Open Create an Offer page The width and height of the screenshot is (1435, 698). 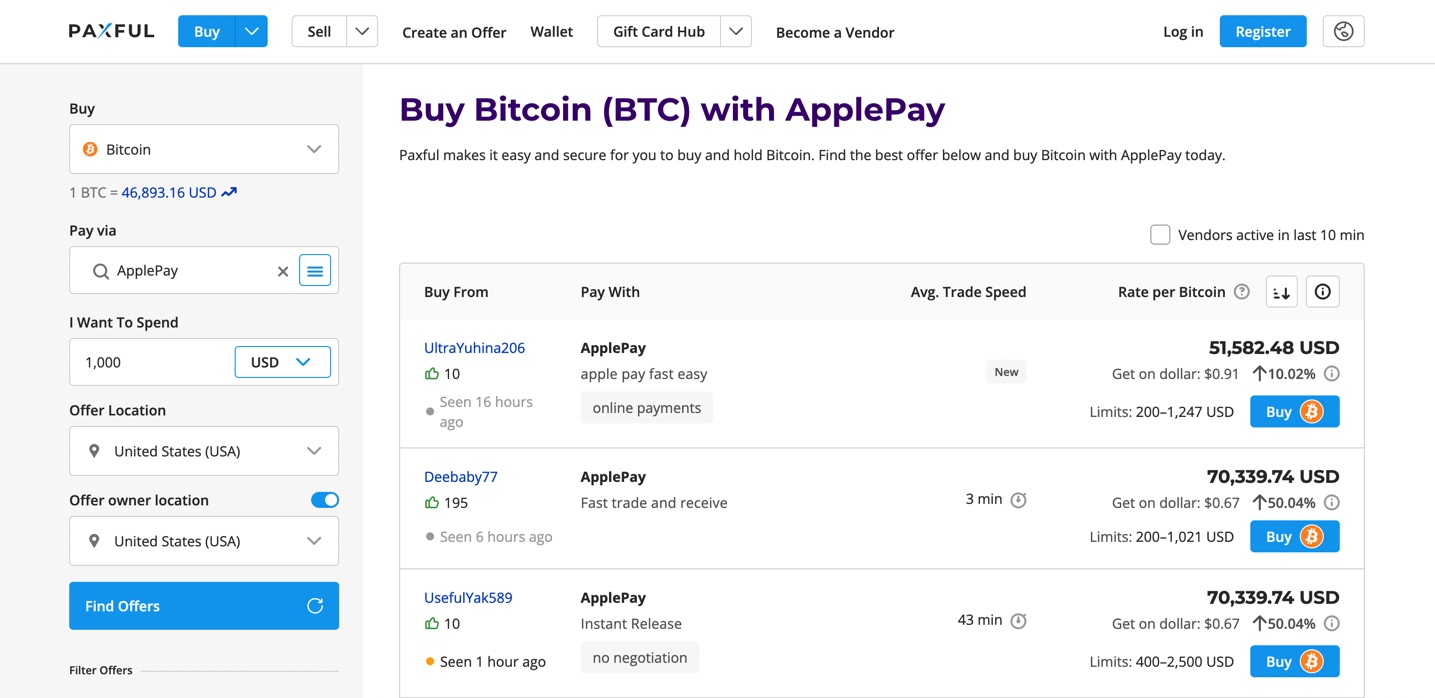[454, 32]
